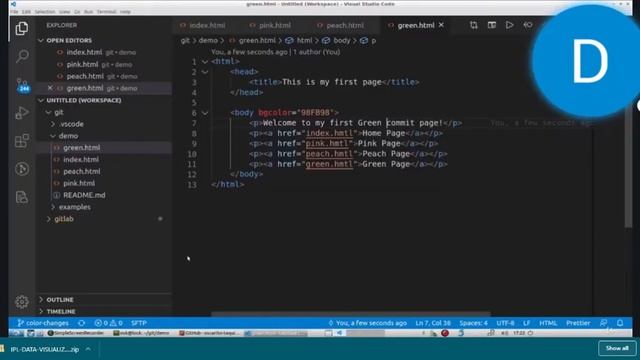Screen dimensions: 640x360
Task: Expand the .vscode folder
Action: coord(53,124)
